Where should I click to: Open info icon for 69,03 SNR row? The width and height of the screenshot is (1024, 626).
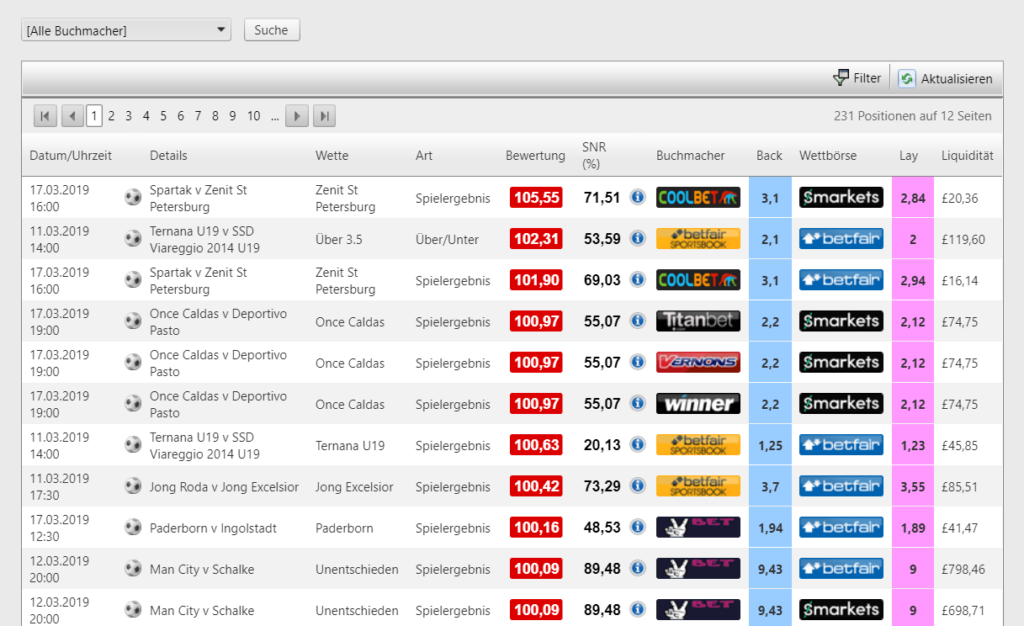pyautogui.click(x=638, y=279)
